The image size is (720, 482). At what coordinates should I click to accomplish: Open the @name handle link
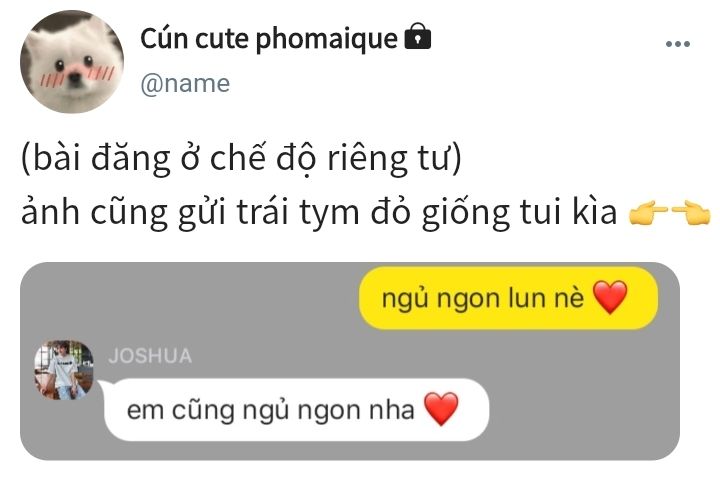(185, 84)
